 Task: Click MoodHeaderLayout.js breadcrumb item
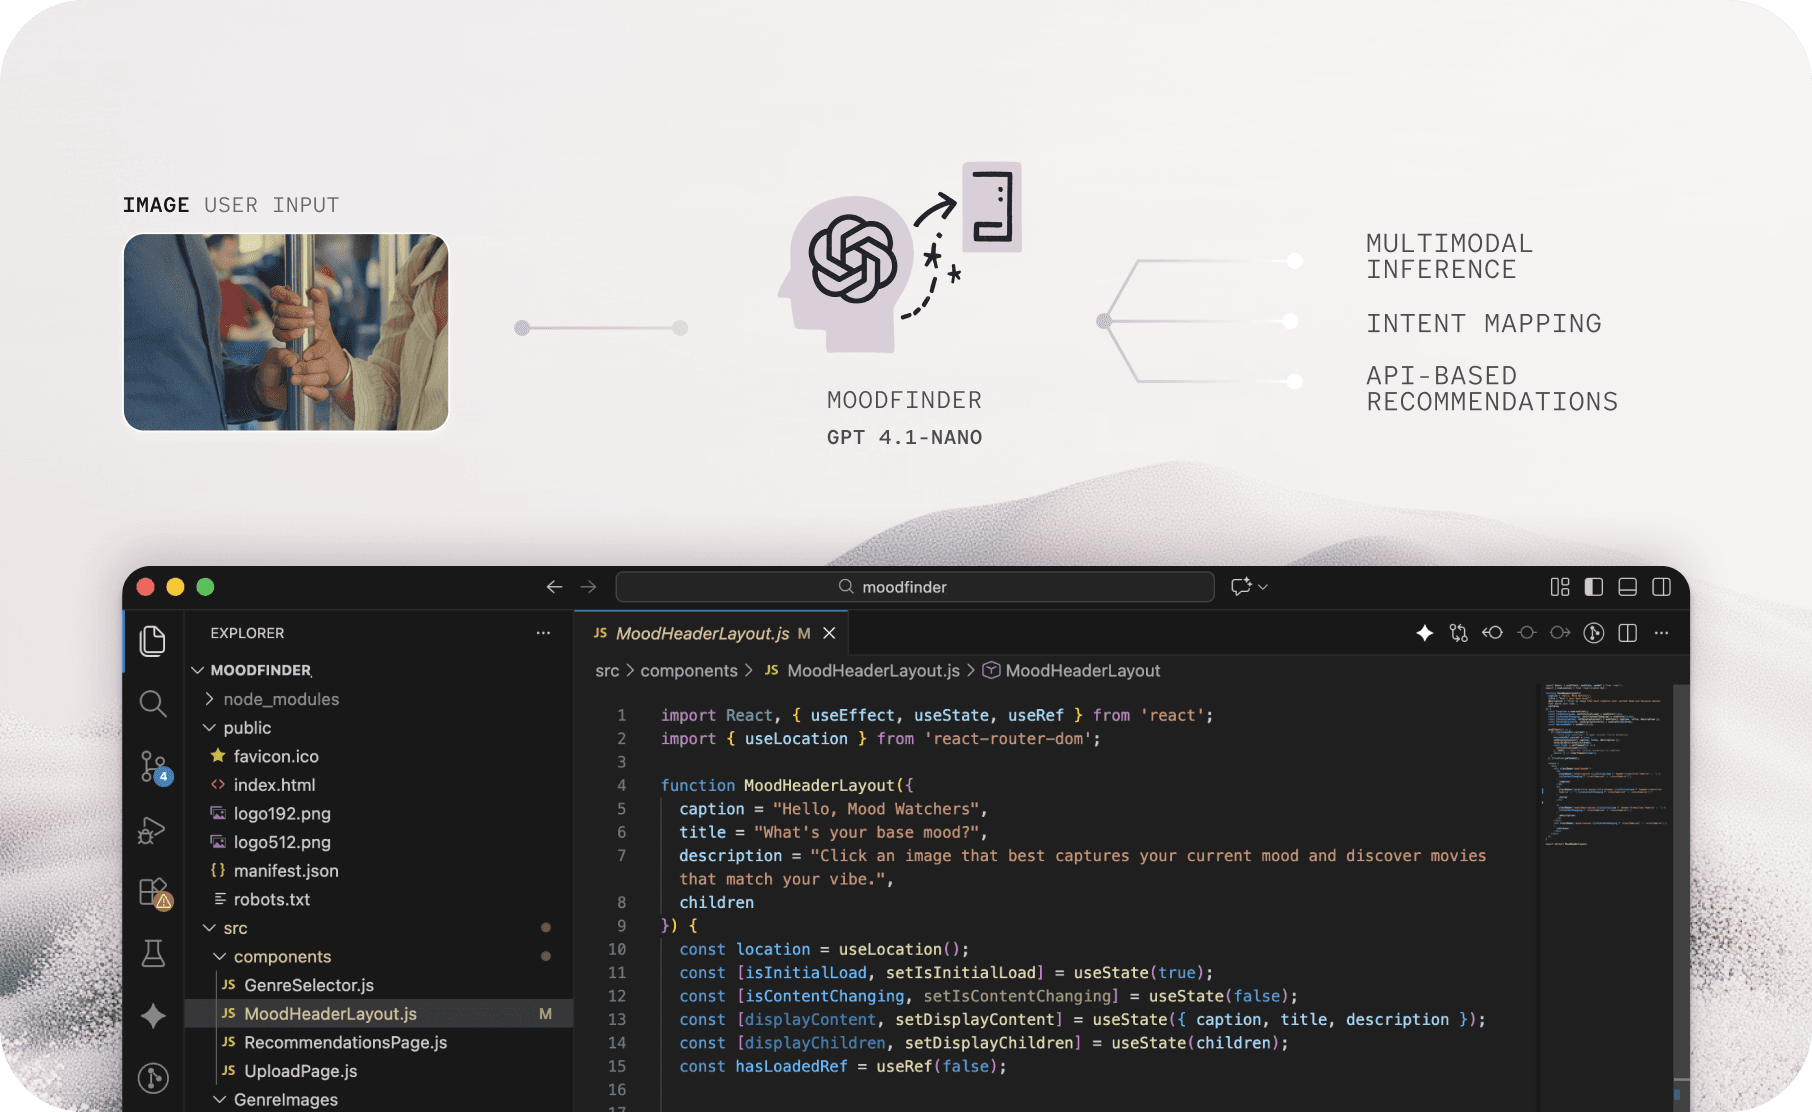click(x=862, y=671)
